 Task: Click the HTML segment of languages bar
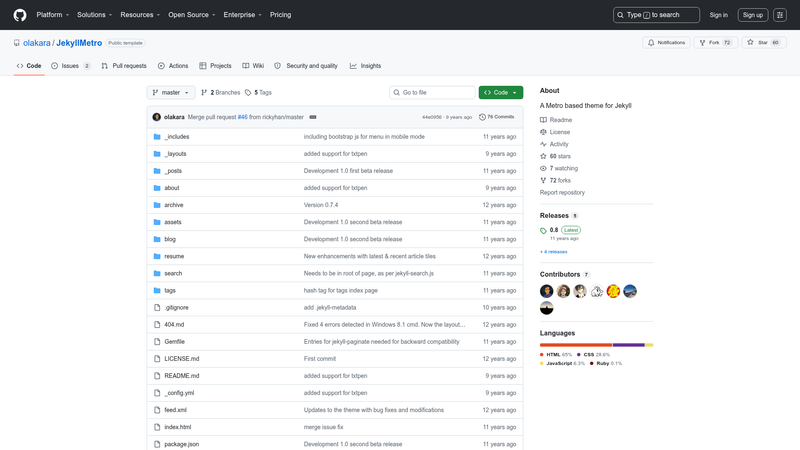coord(576,345)
